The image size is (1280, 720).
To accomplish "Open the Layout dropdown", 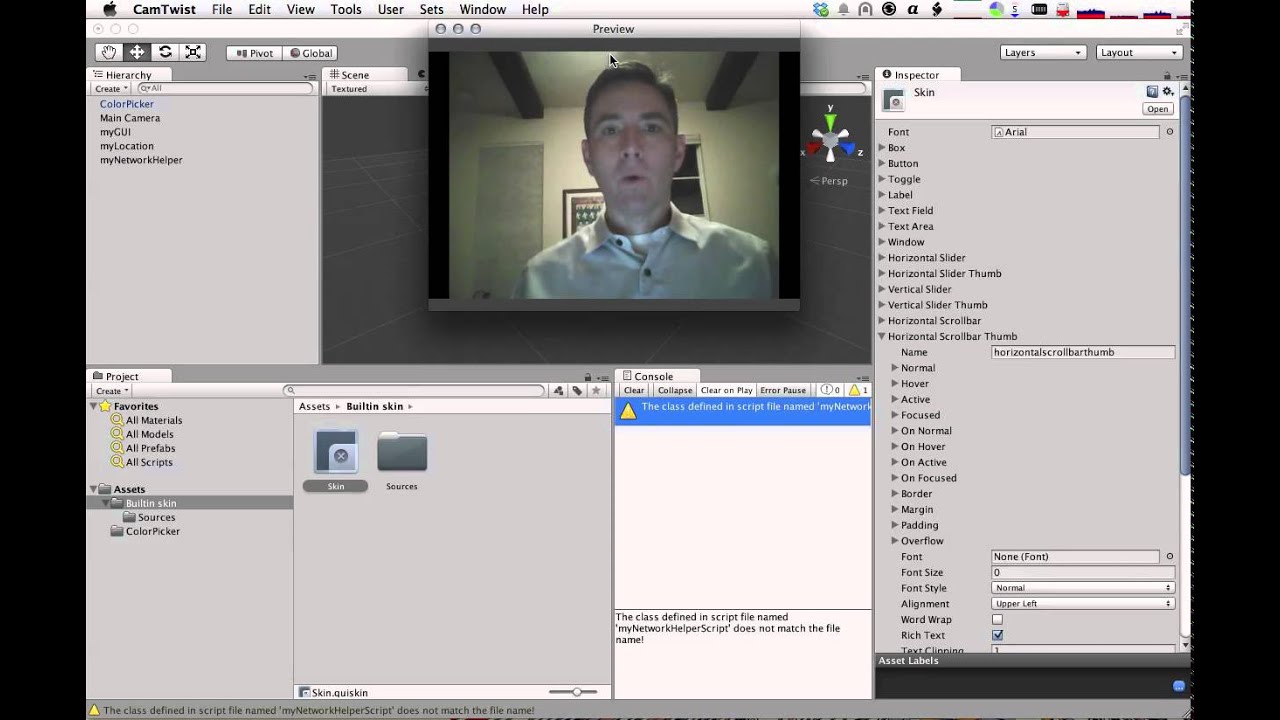I will [x=1139, y=52].
